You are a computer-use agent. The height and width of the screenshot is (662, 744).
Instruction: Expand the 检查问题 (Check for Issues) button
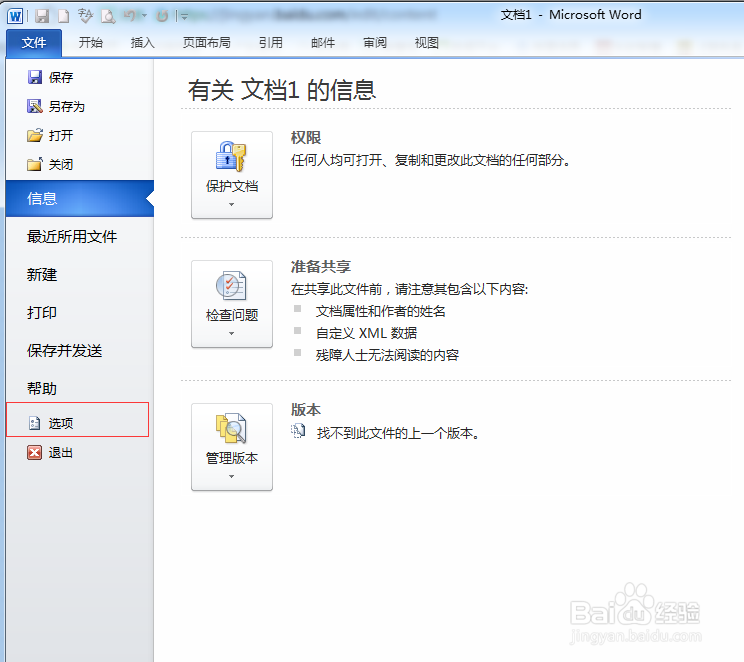pyautogui.click(x=232, y=304)
